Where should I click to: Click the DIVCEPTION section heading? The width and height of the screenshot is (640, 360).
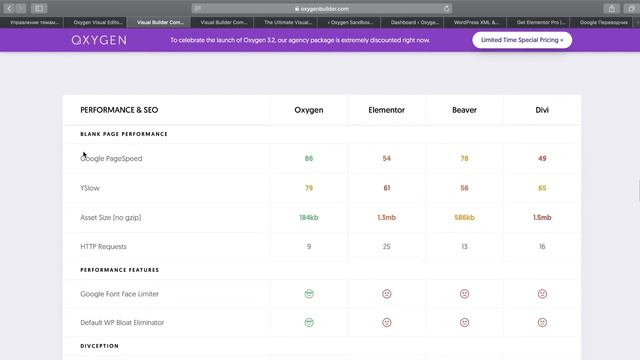point(100,346)
